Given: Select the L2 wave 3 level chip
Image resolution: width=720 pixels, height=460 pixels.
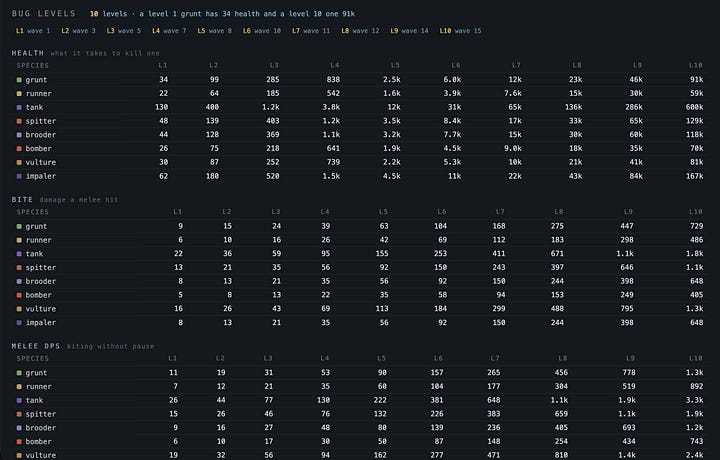Looking at the screenshot, I should coord(79,31).
